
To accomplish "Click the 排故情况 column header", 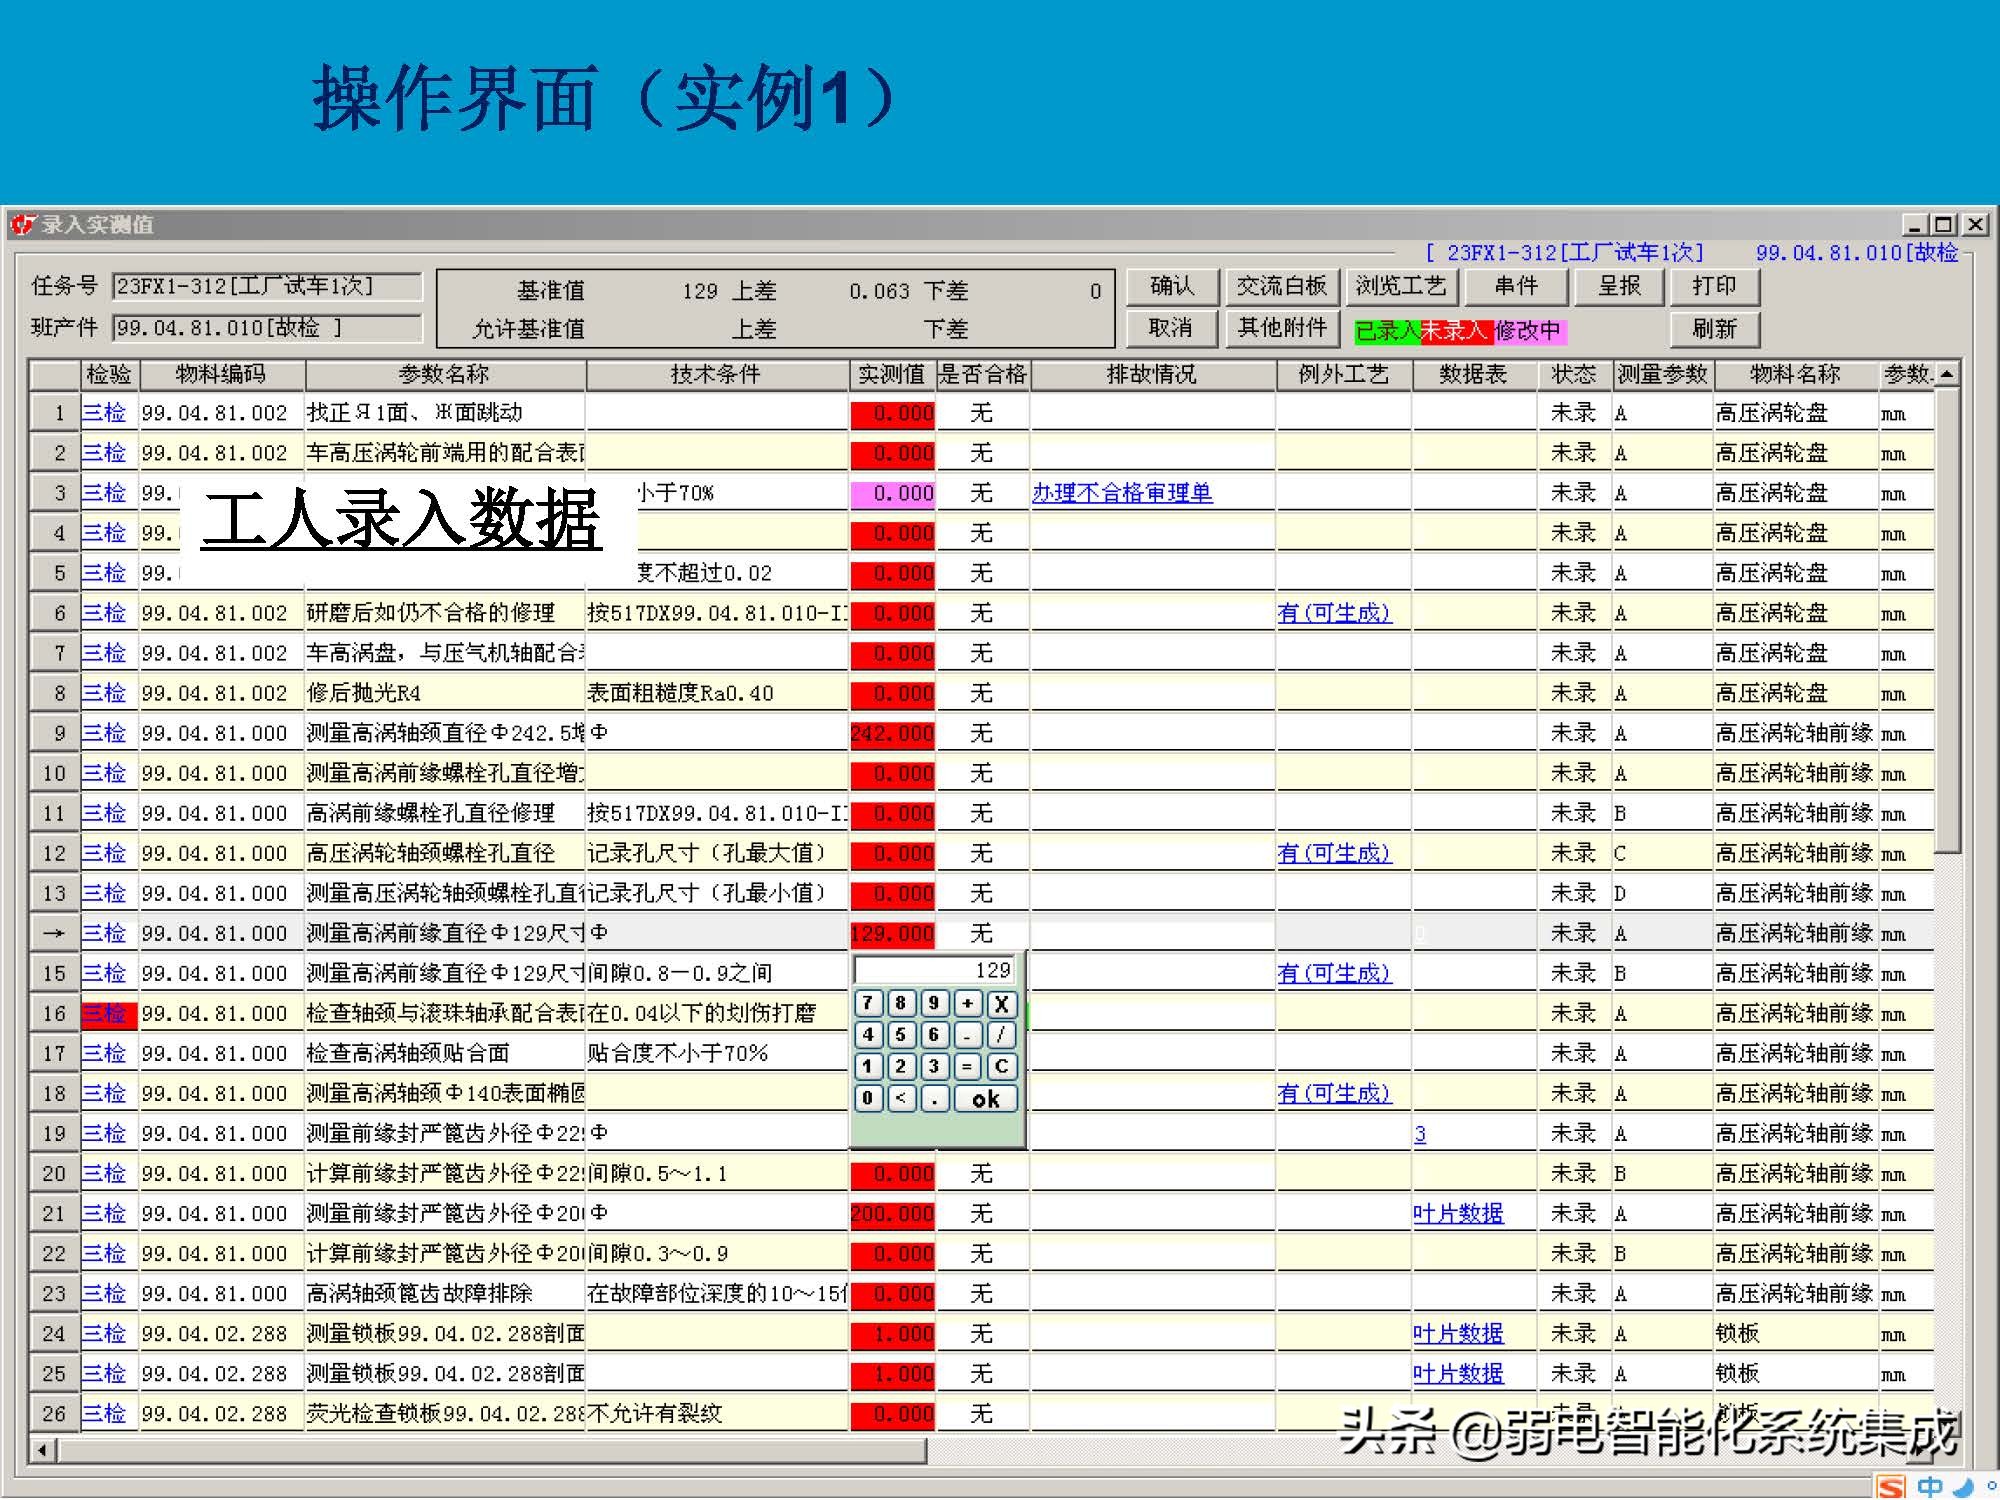I will point(1152,374).
